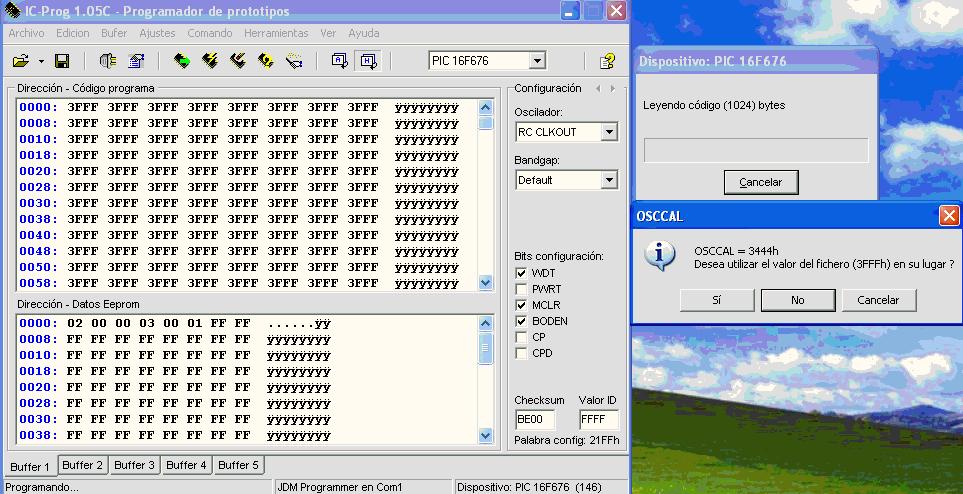This screenshot has height=494, width=963.
Task: Switch to the hex view icon
Action: (x=368, y=61)
